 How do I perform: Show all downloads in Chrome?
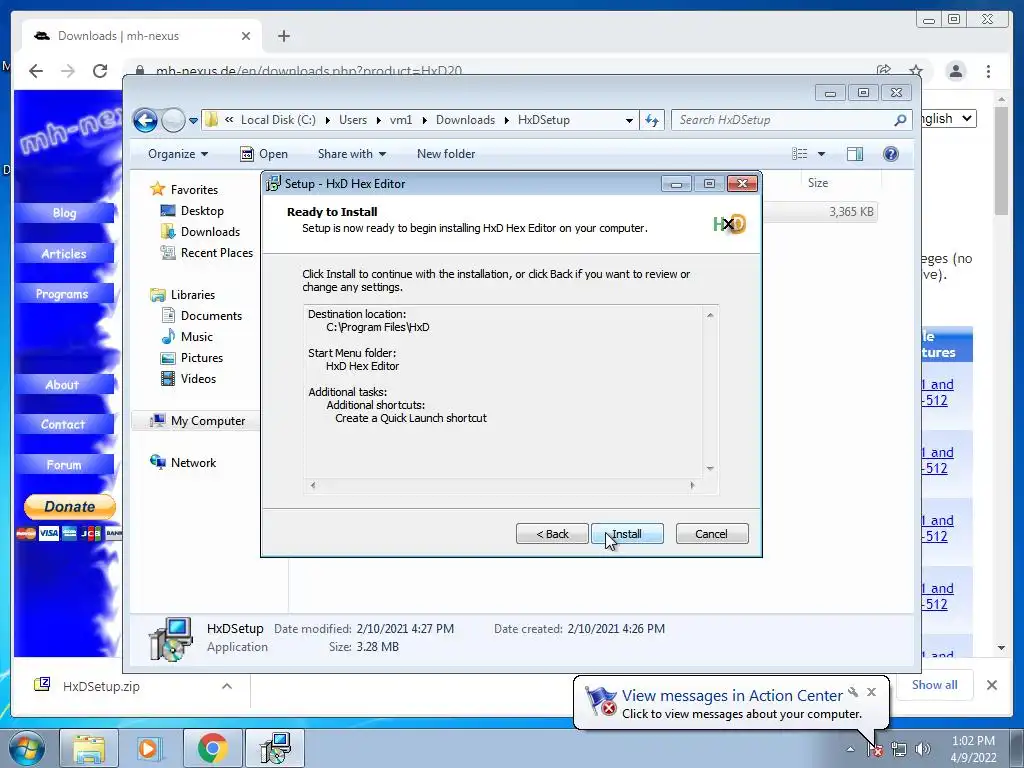click(x=935, y=684)
